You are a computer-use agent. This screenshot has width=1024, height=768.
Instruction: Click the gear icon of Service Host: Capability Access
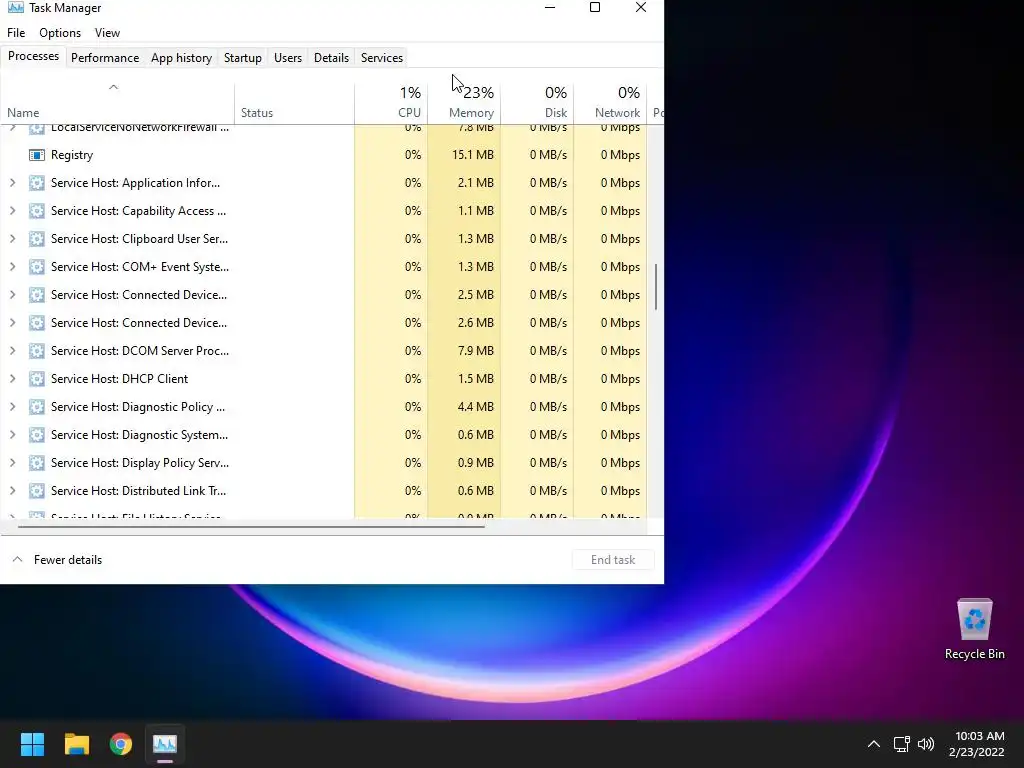pos(37,211)
